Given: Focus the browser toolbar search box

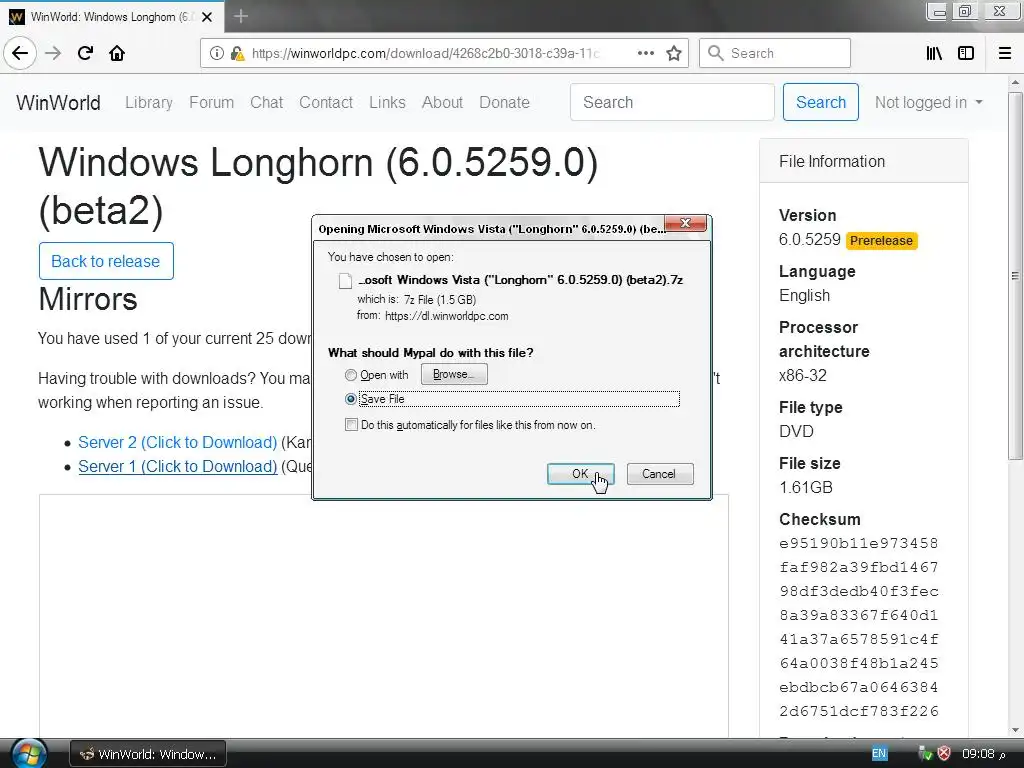Looking at the screenshot, I should 775,53.
